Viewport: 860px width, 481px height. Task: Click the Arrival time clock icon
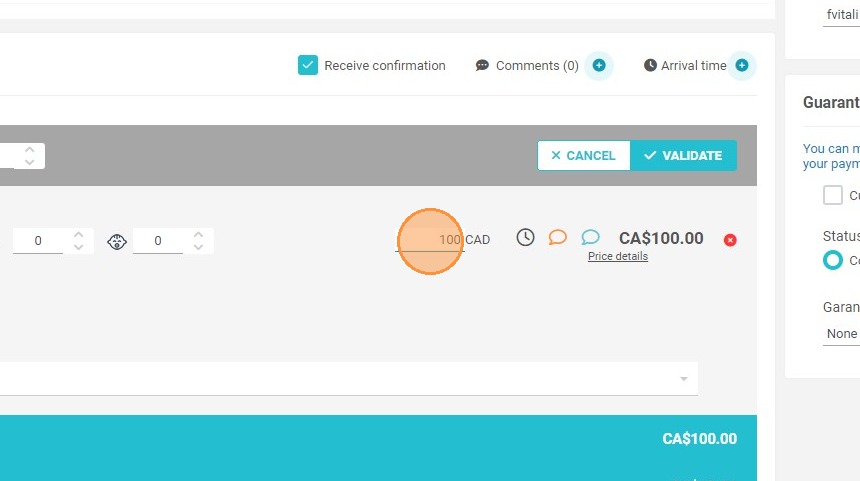(x=650, y=65)
